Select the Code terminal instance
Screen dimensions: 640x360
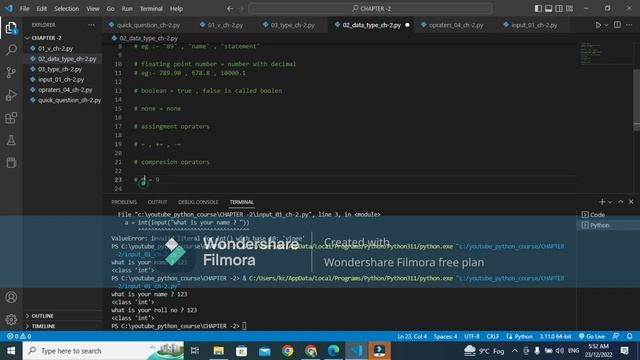point(608,215)
